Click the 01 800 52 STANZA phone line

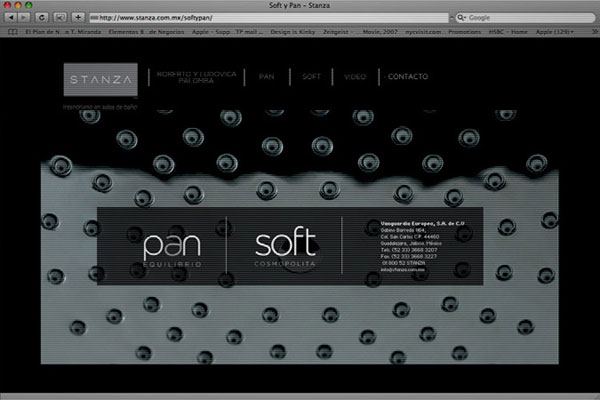pos(403,263)
